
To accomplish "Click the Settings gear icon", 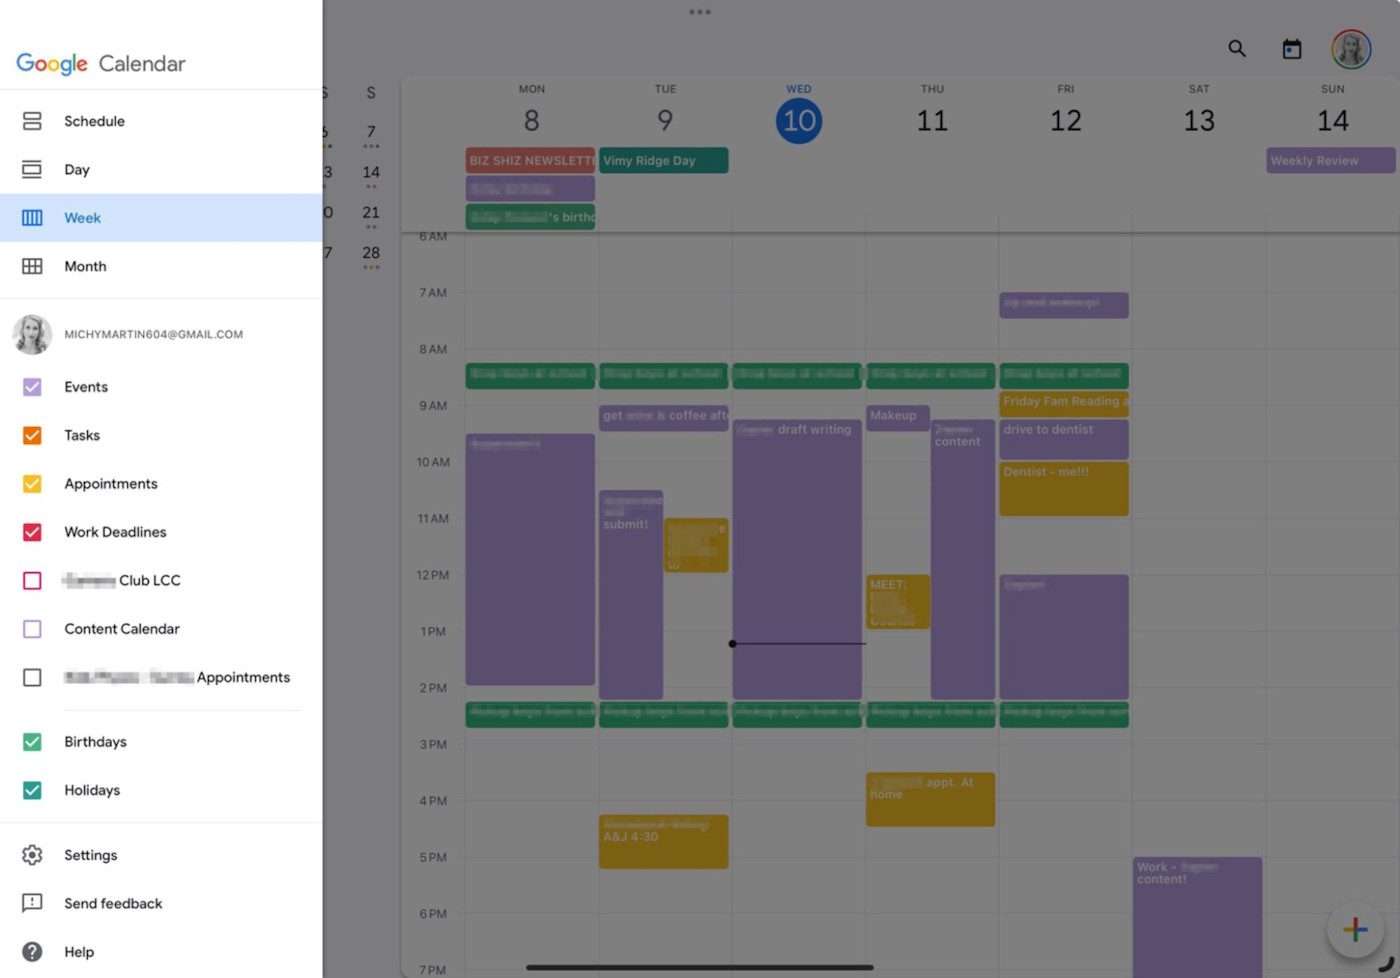I will [32, 855].
